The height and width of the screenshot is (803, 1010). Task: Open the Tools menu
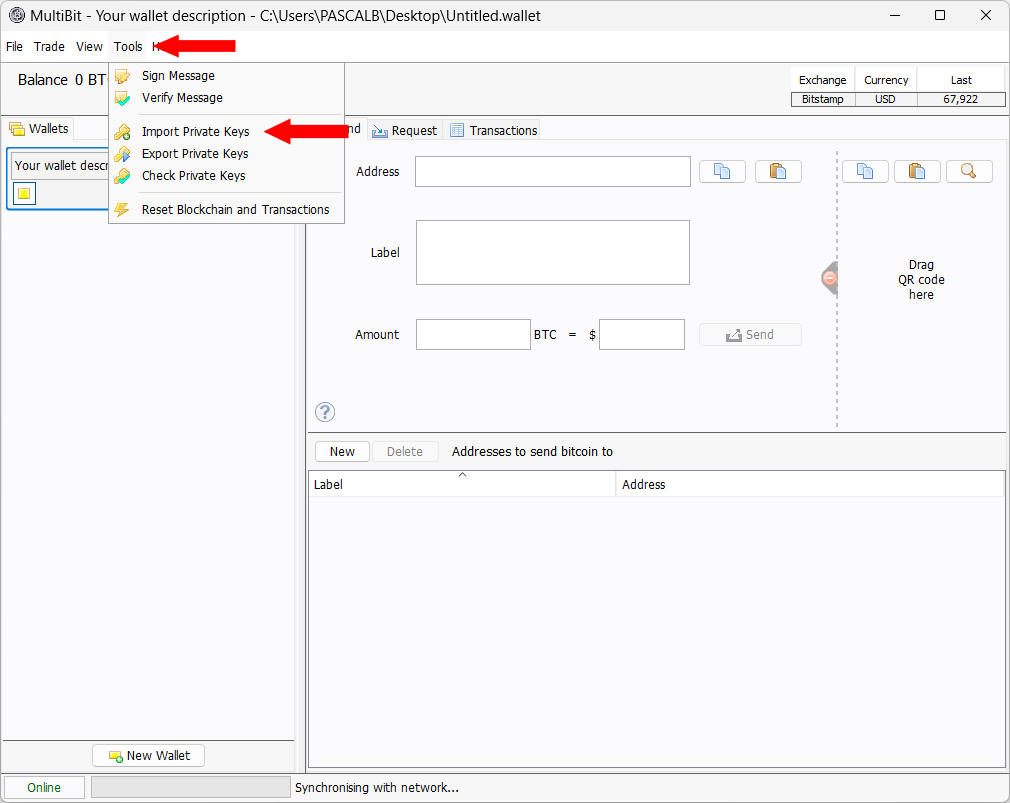pyautogui.click(x=127, y=46)
